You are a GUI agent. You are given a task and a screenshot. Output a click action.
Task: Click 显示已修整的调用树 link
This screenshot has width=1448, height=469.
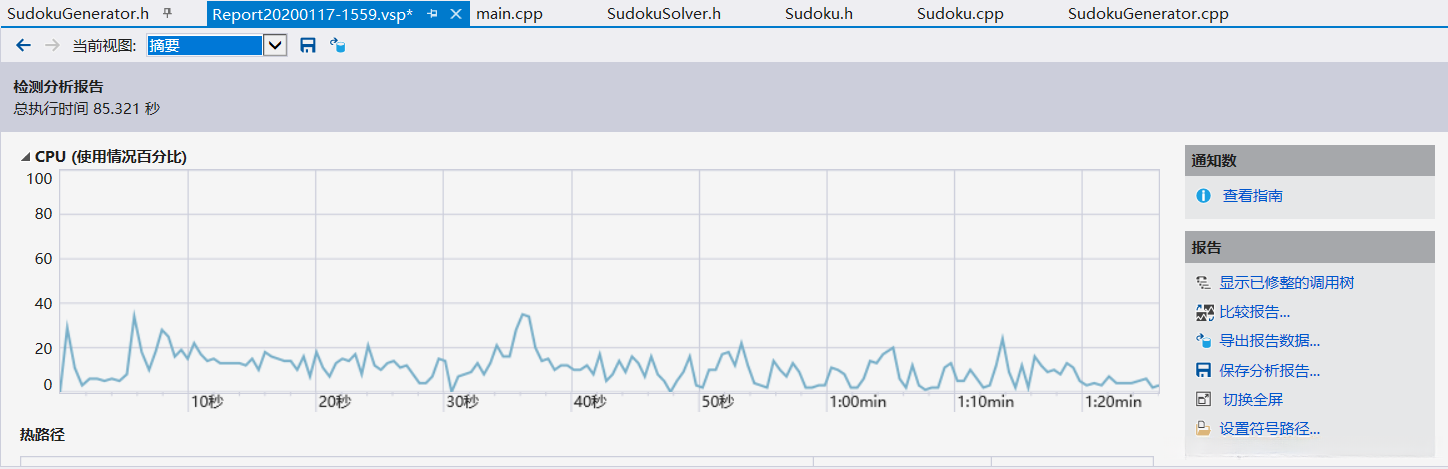1287,283
